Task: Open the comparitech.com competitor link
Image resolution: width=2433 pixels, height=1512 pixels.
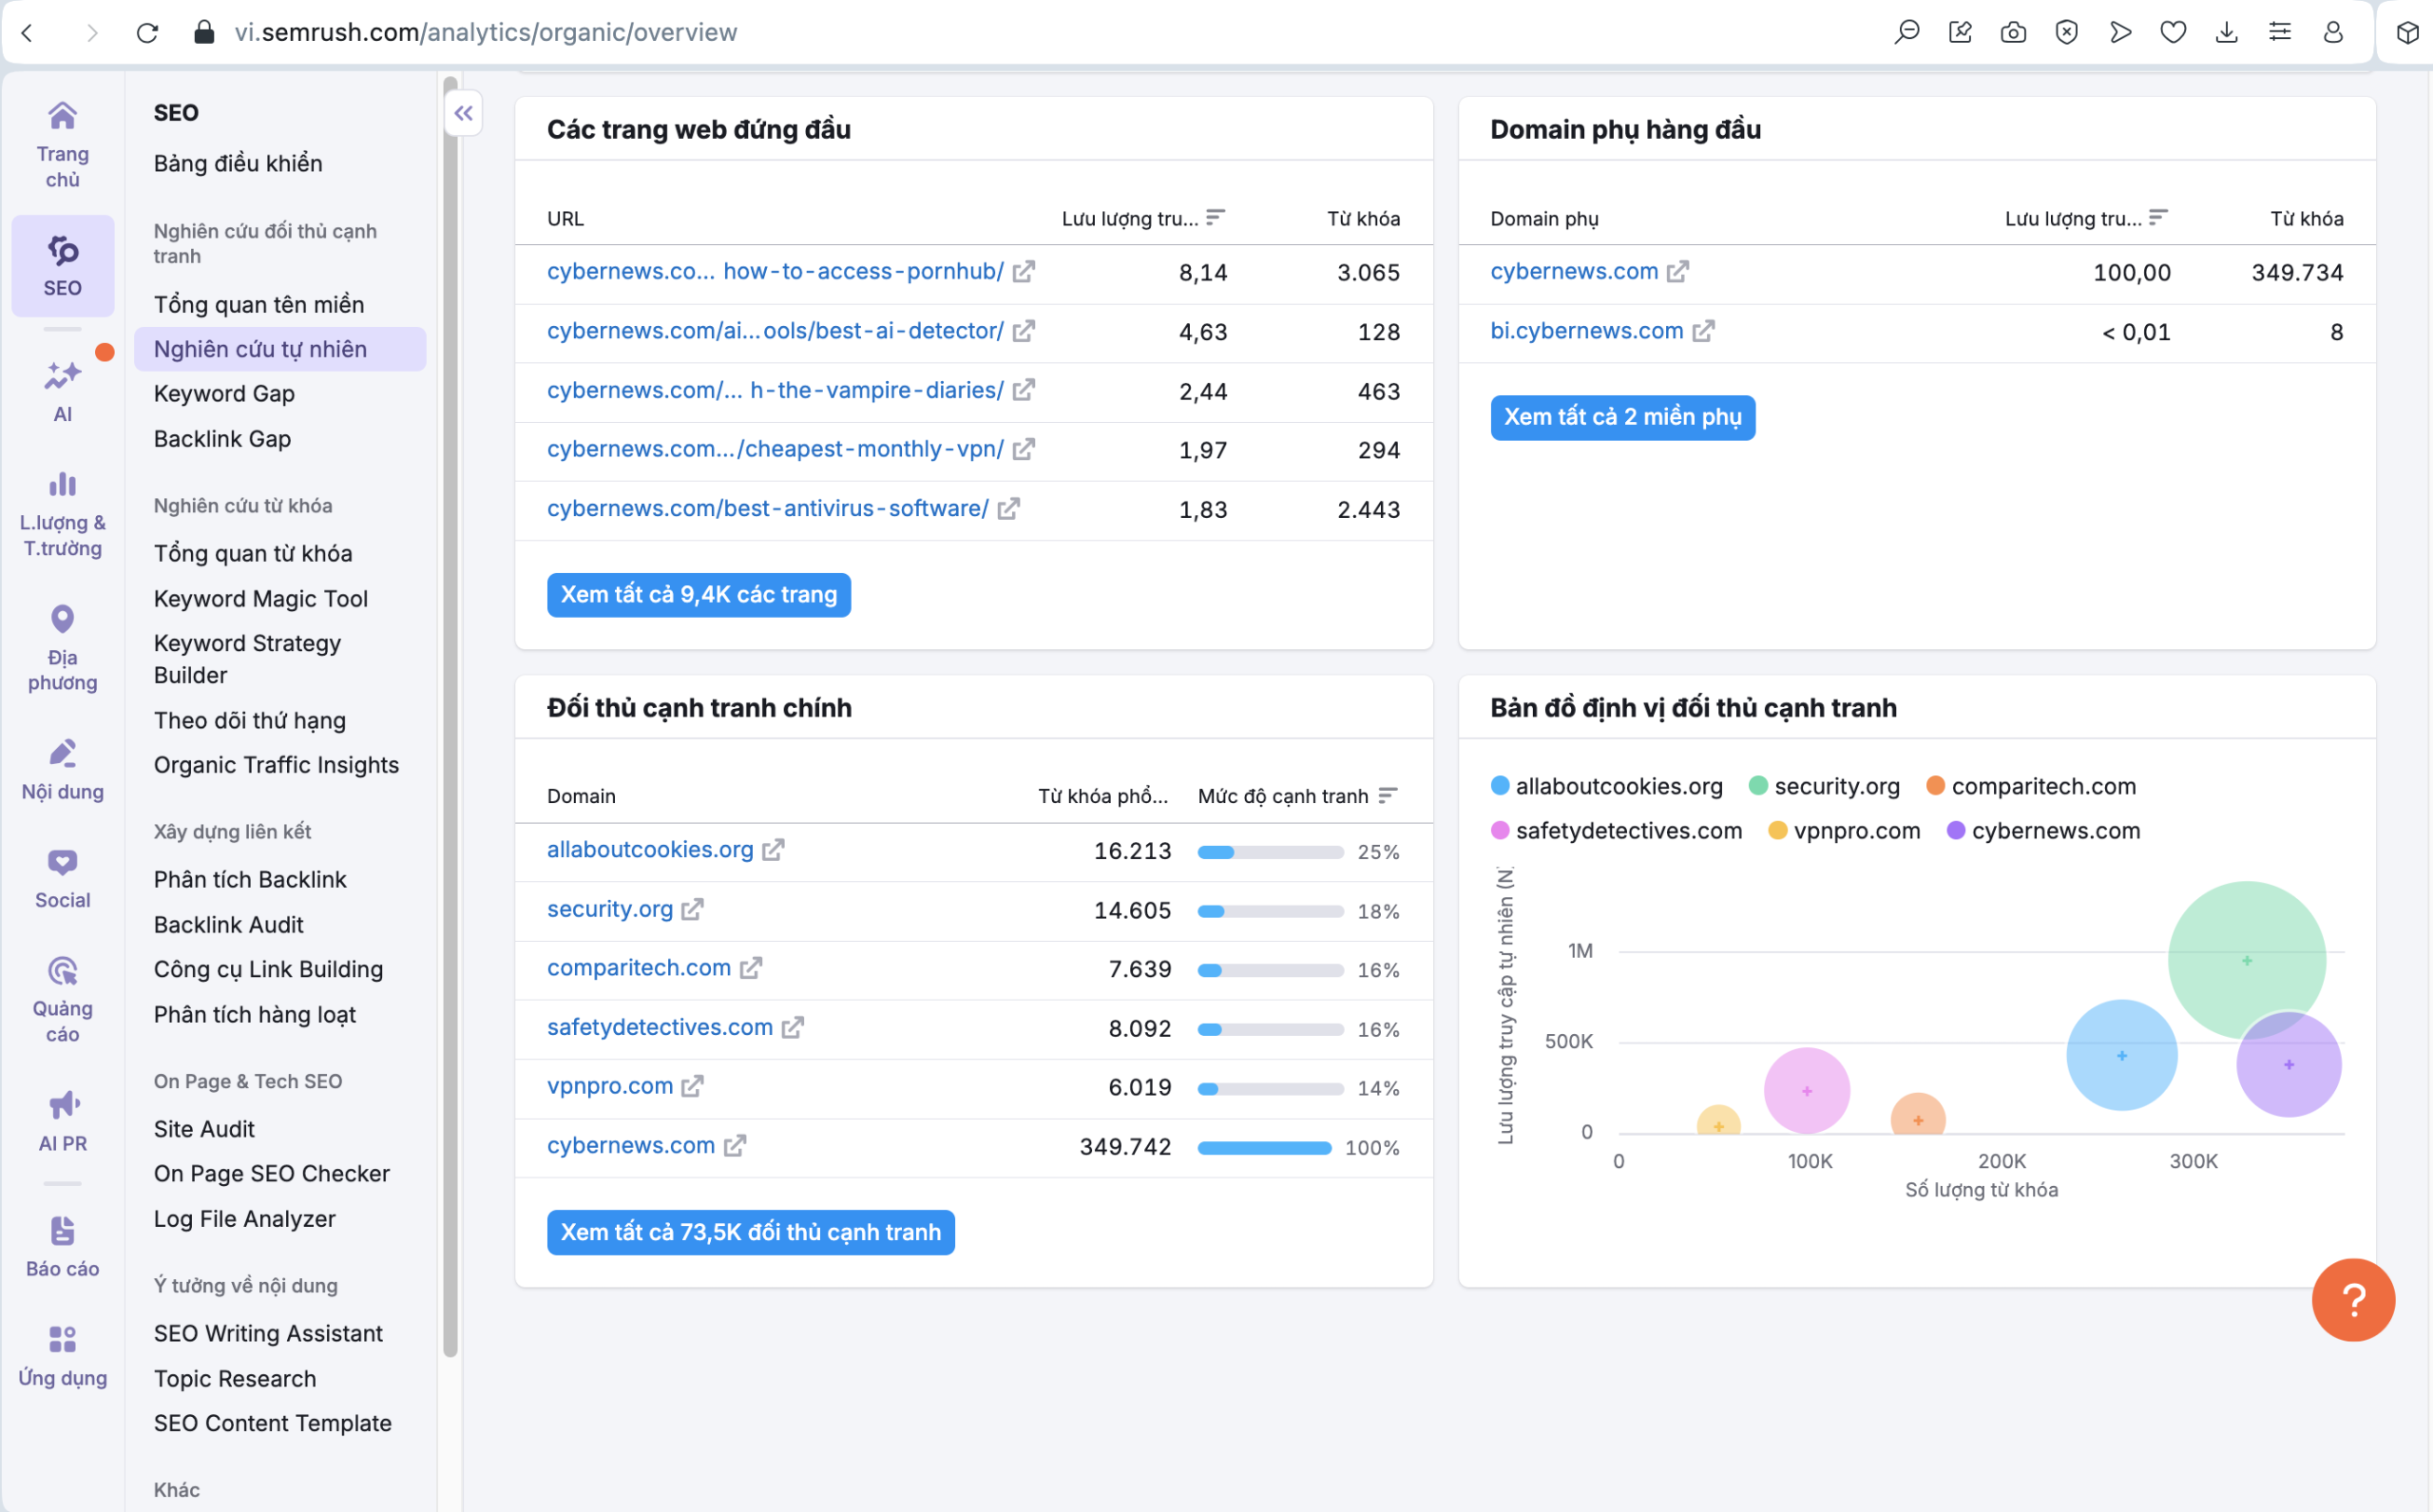Action: click(638, 968)
